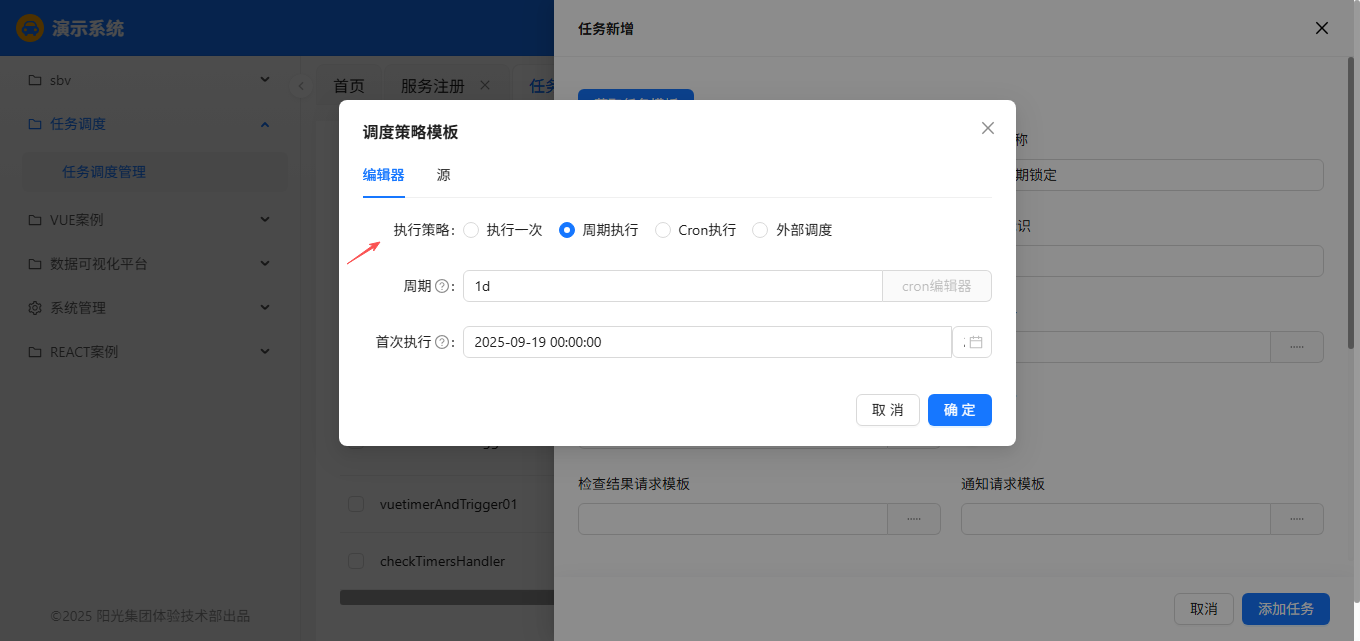The height and width of the screenshot is (641, 1360).
Task: Expand the 数据可视化平台 menu
Action: coord(265,264)
